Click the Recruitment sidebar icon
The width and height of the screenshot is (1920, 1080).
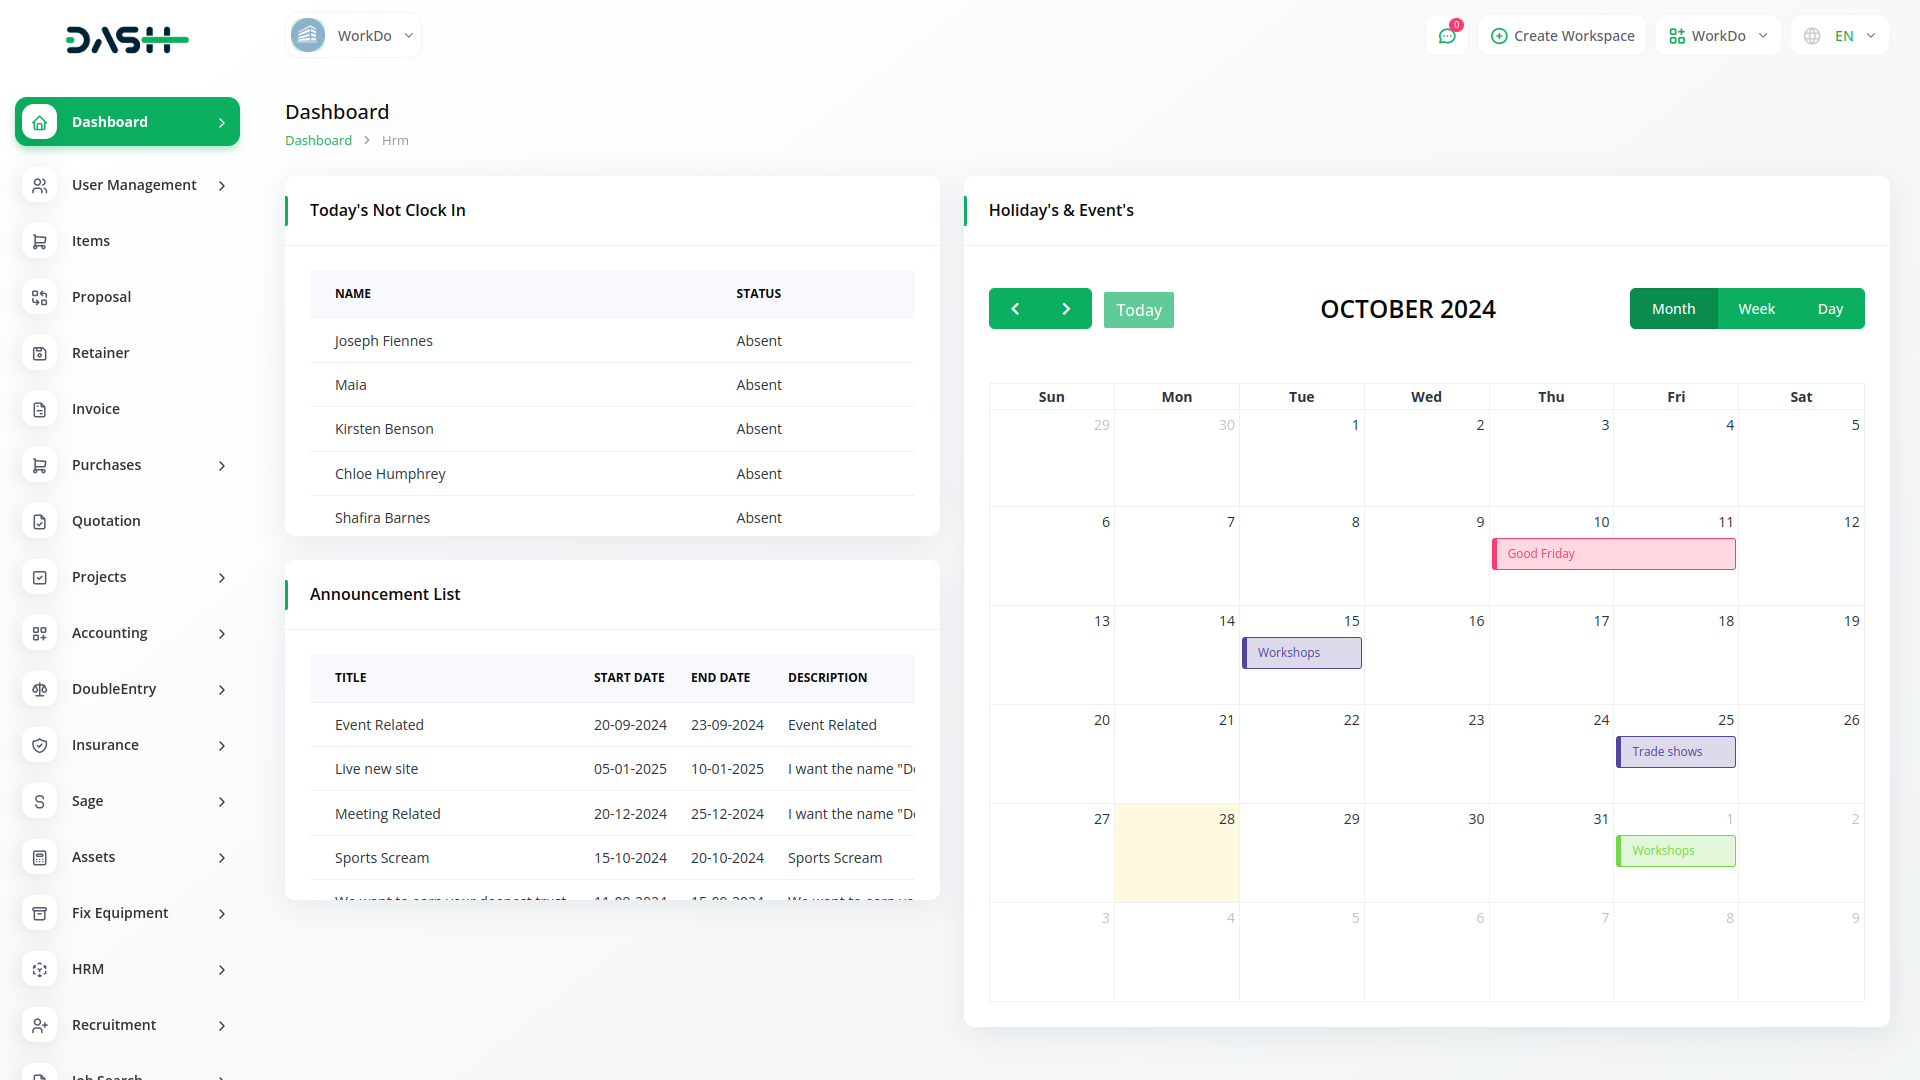tap(40, 1025)
